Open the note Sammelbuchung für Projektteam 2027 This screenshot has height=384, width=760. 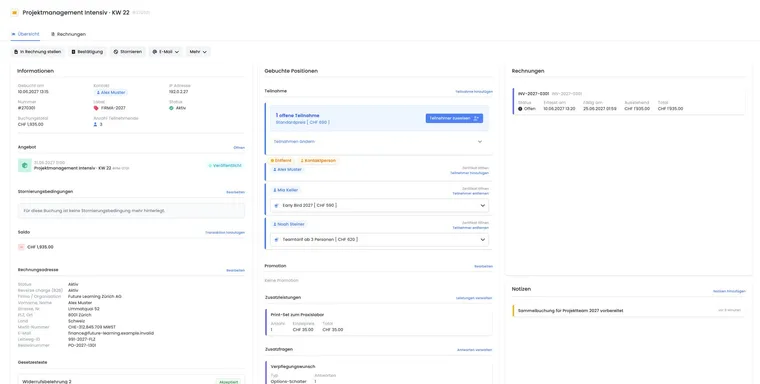pos(570,311)
